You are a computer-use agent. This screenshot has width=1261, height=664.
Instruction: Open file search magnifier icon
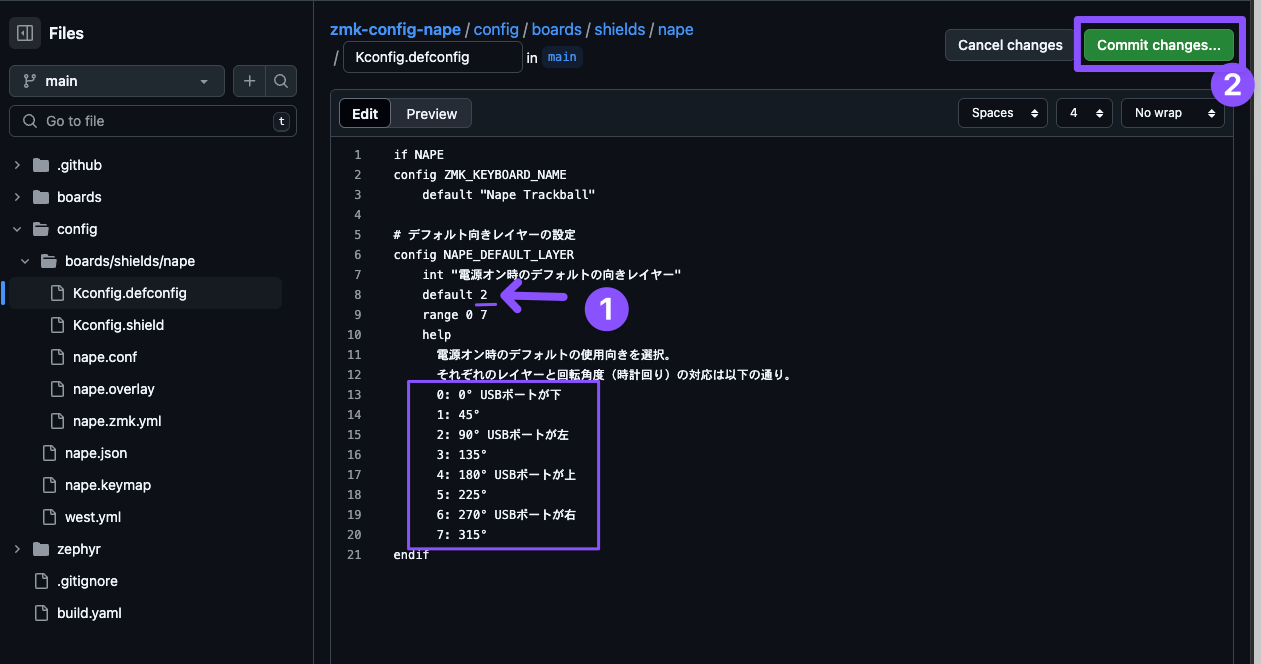(281, 81)
